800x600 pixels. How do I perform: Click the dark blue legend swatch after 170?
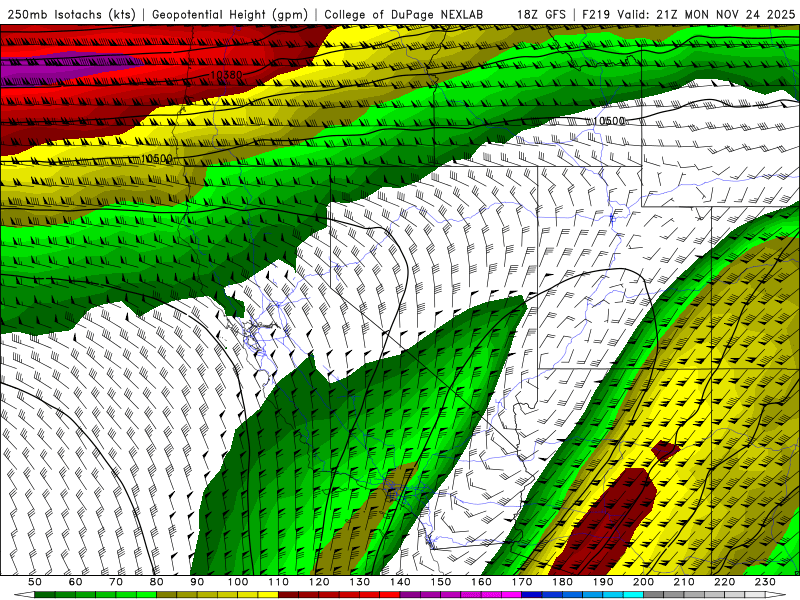(532, 594)
